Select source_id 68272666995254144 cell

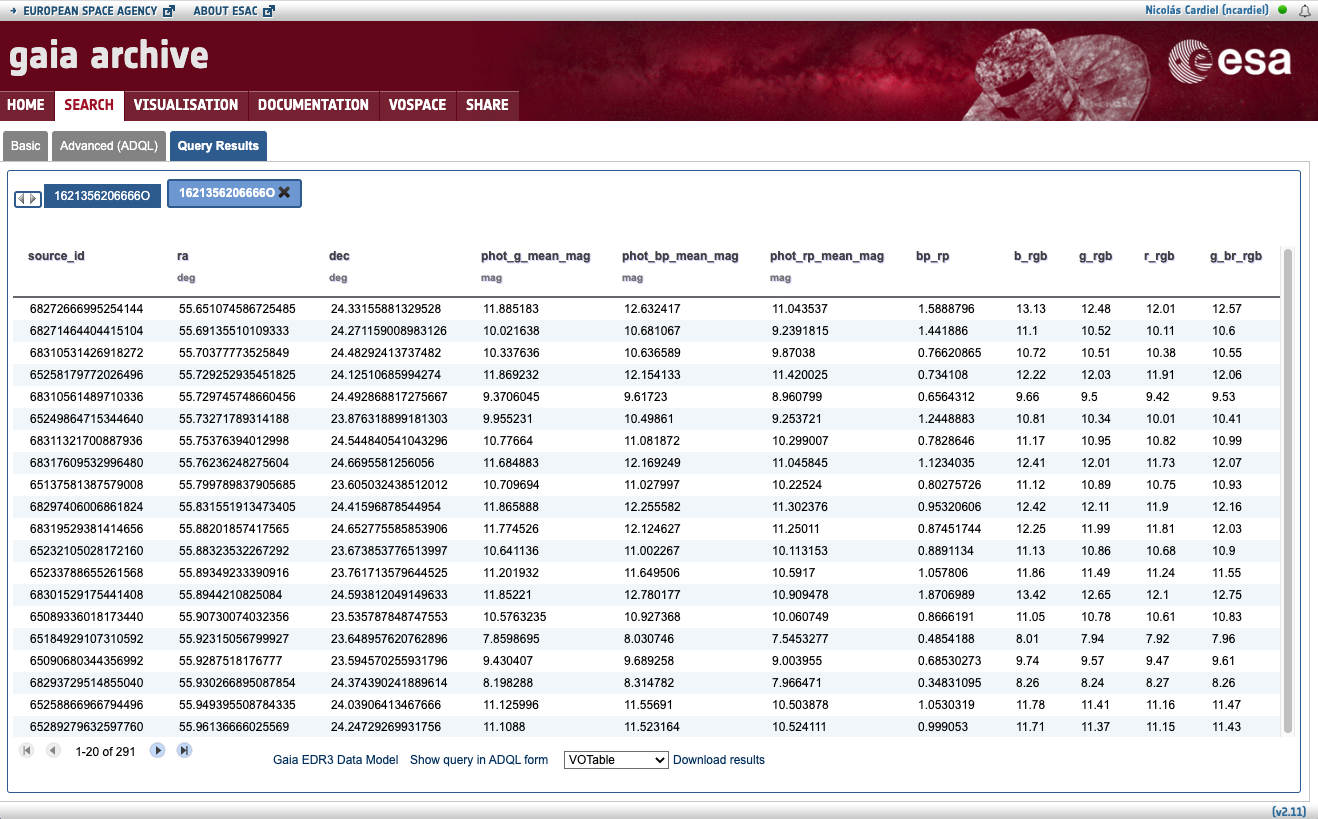click(87, 309)
